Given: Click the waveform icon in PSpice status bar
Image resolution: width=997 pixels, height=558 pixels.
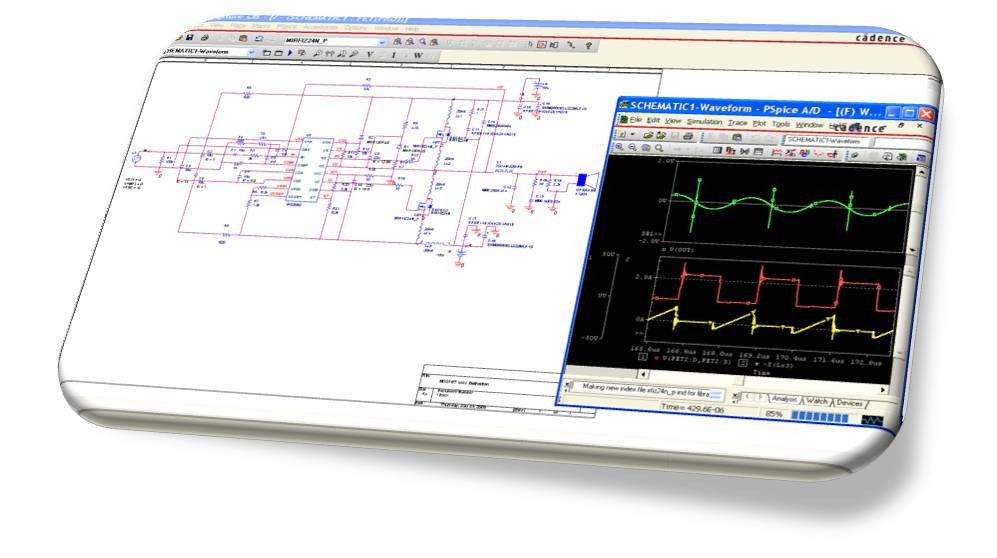Looking at the screenshot, I should click(x=872, y=420).
